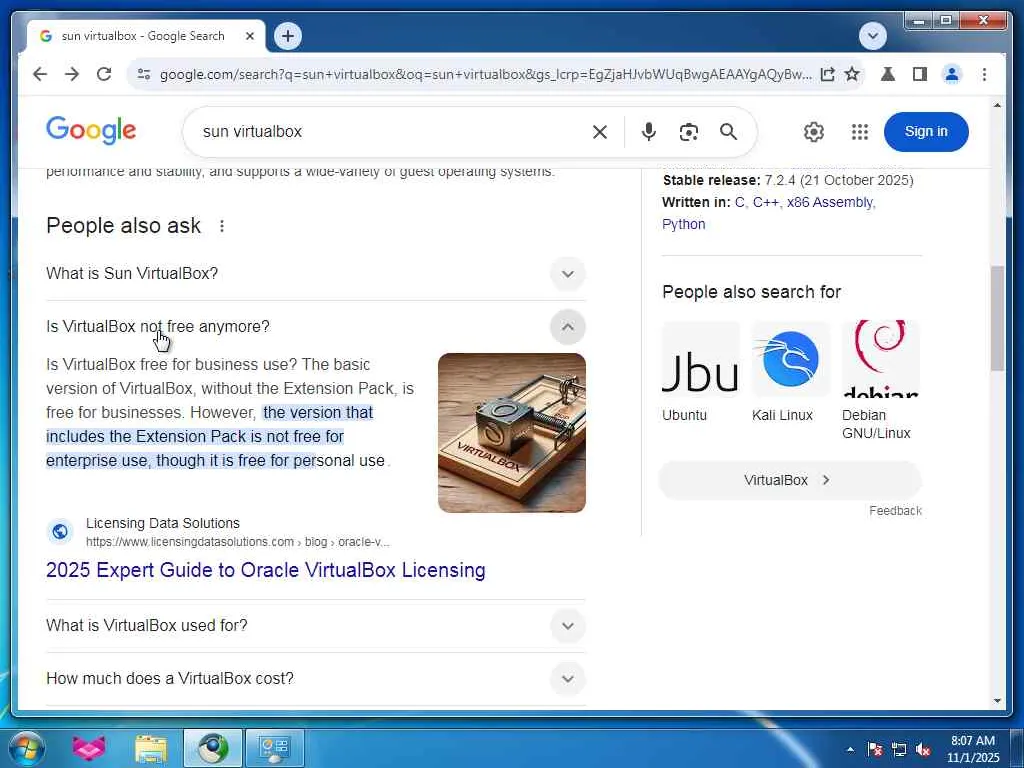Open Action Center flag tray icon
Viewport: 1024px width, 768px height.
[875, 749]
